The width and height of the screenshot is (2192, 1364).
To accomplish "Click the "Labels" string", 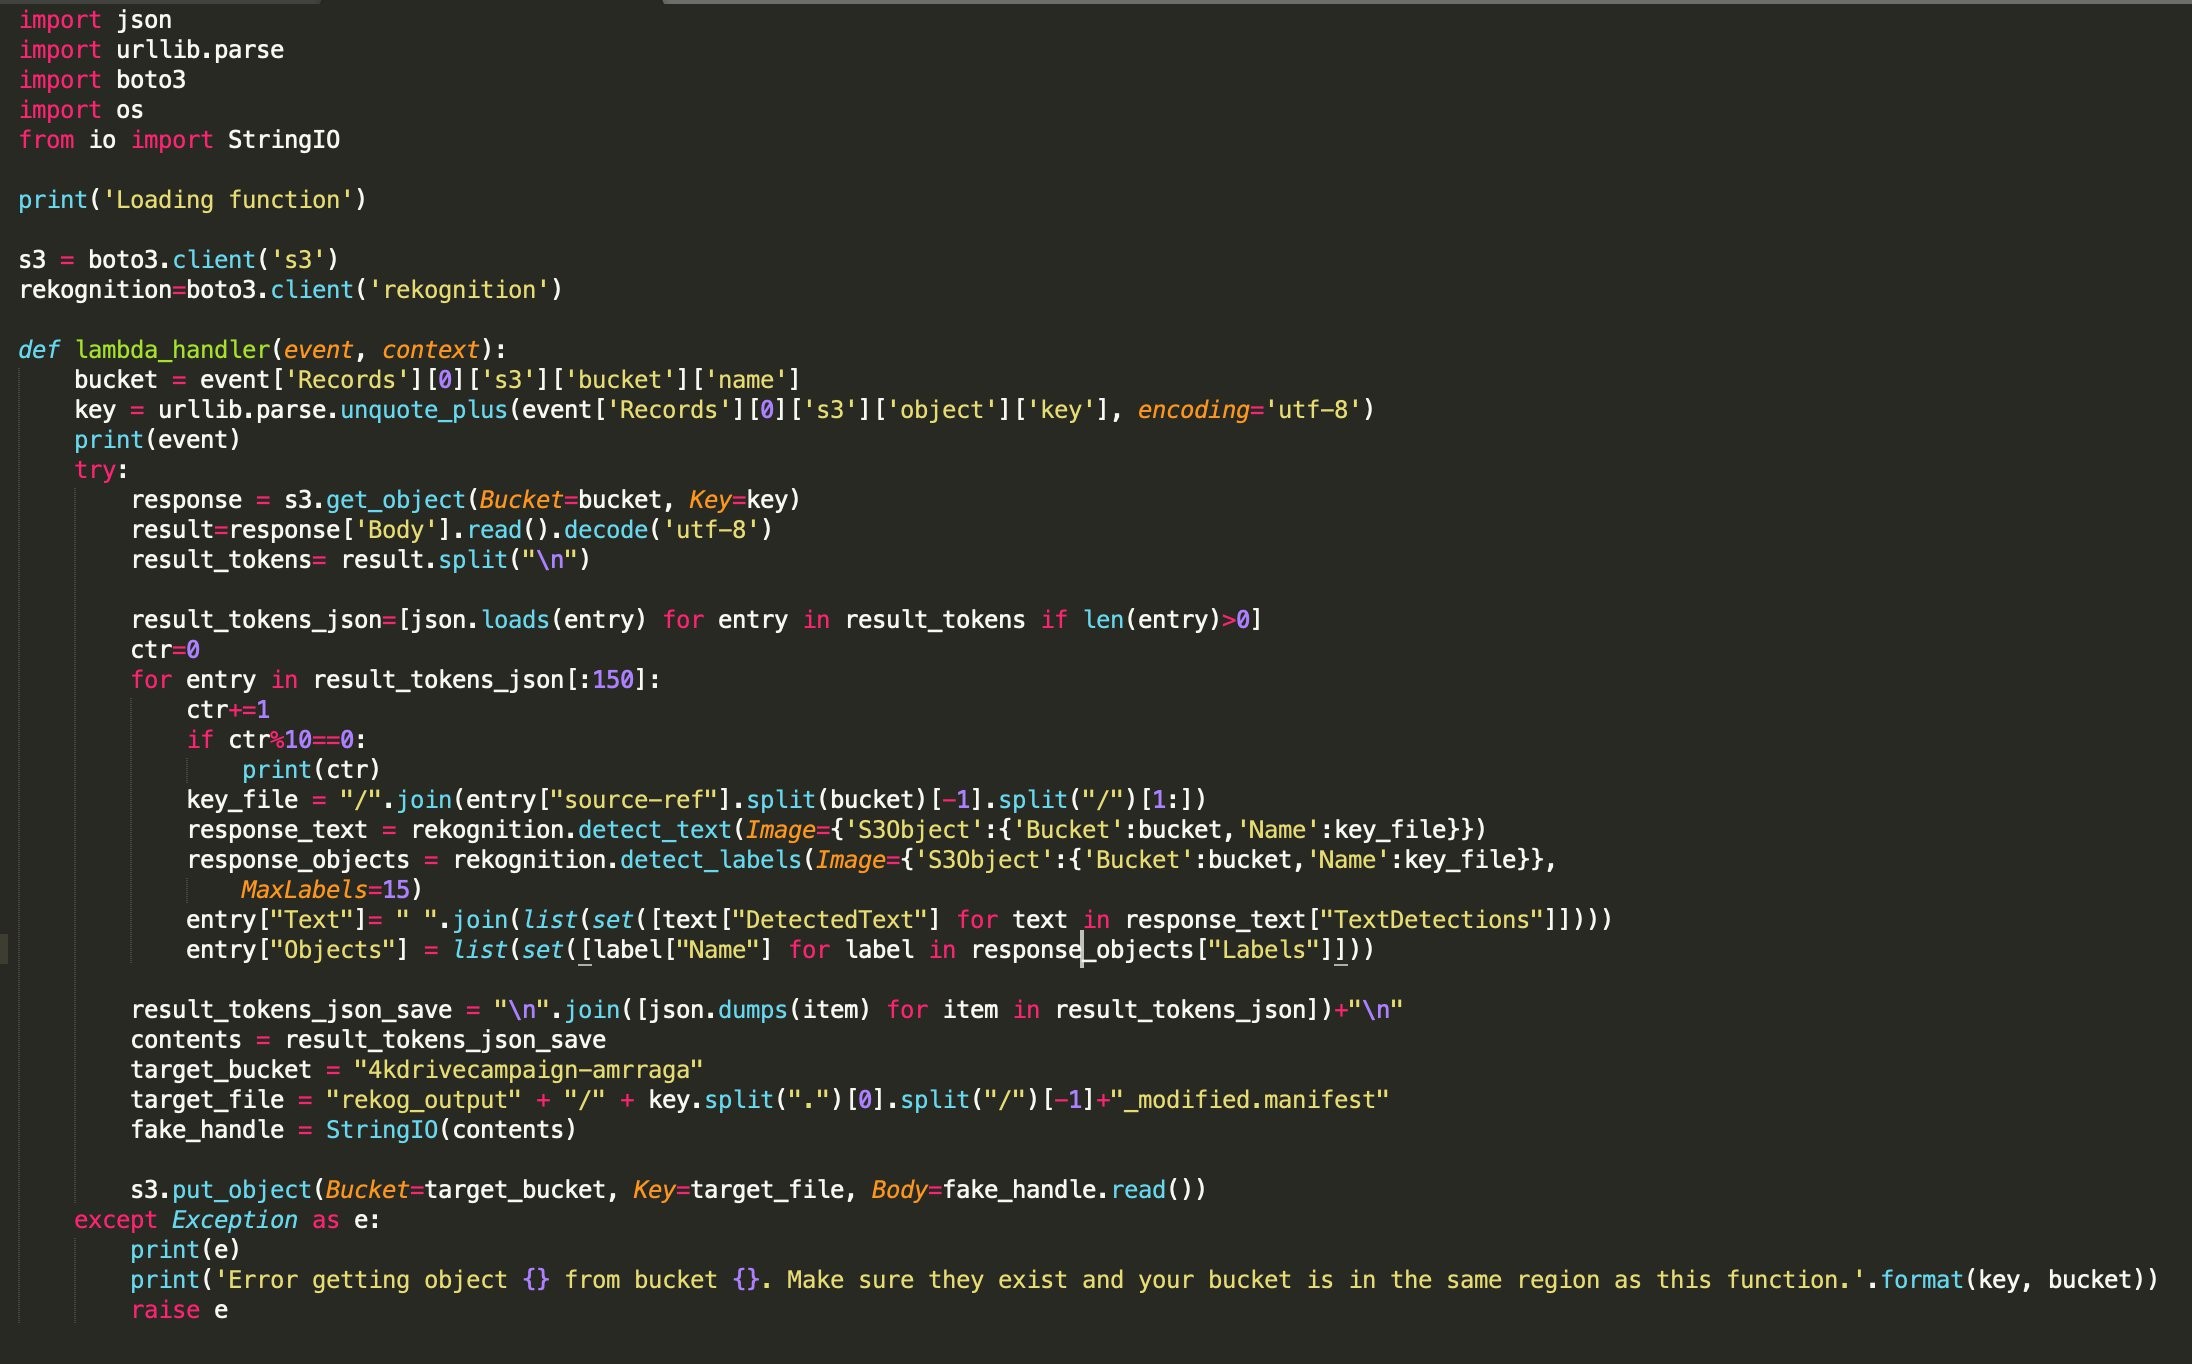I will [x=1263, y=950].
